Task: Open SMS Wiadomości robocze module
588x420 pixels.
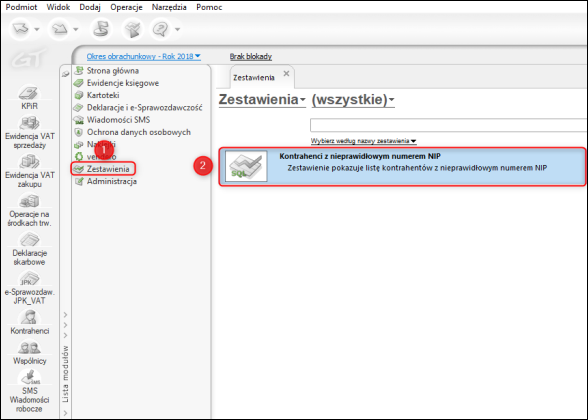Action: (x=30, y=392)
